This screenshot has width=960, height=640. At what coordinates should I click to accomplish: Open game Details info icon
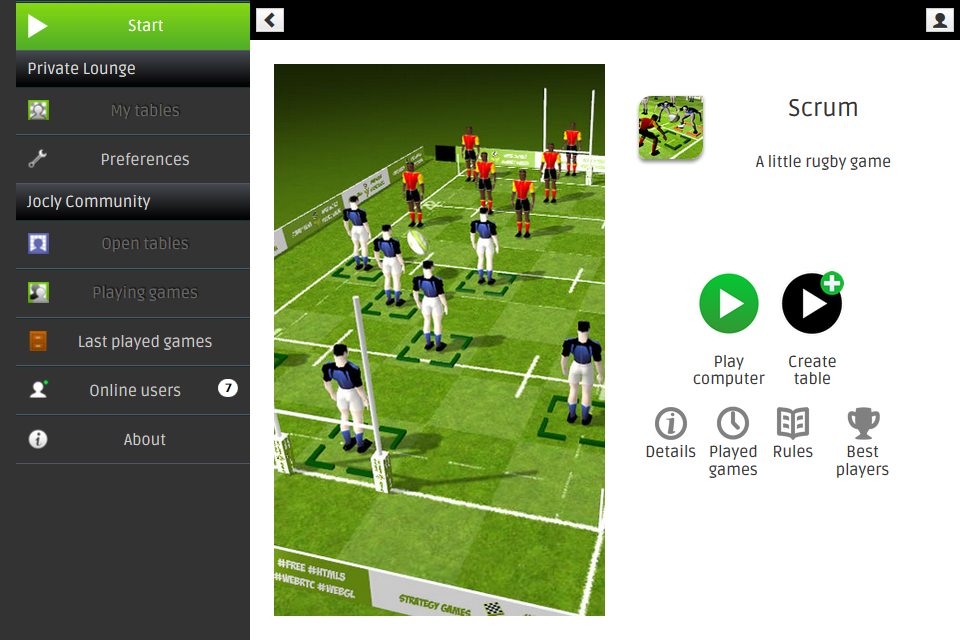[x=670, y=423]
